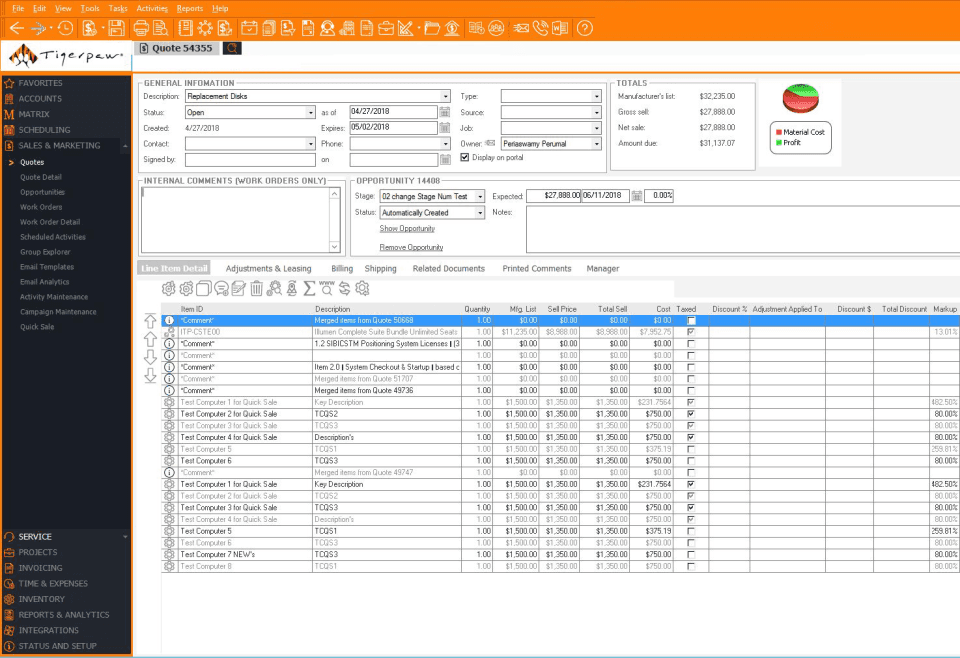Switch to the Shipping tab

coord(380,269)
